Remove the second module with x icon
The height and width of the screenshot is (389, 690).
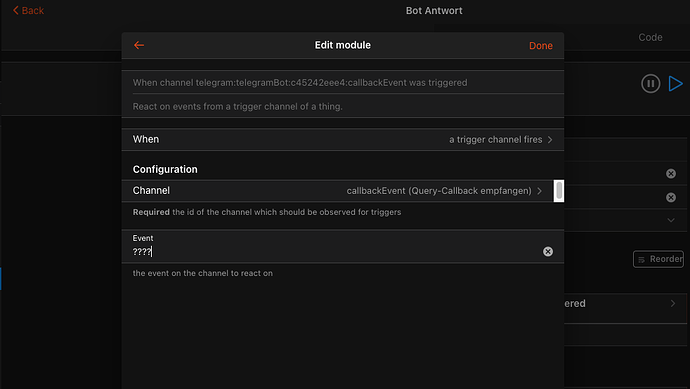pos(671,198)
